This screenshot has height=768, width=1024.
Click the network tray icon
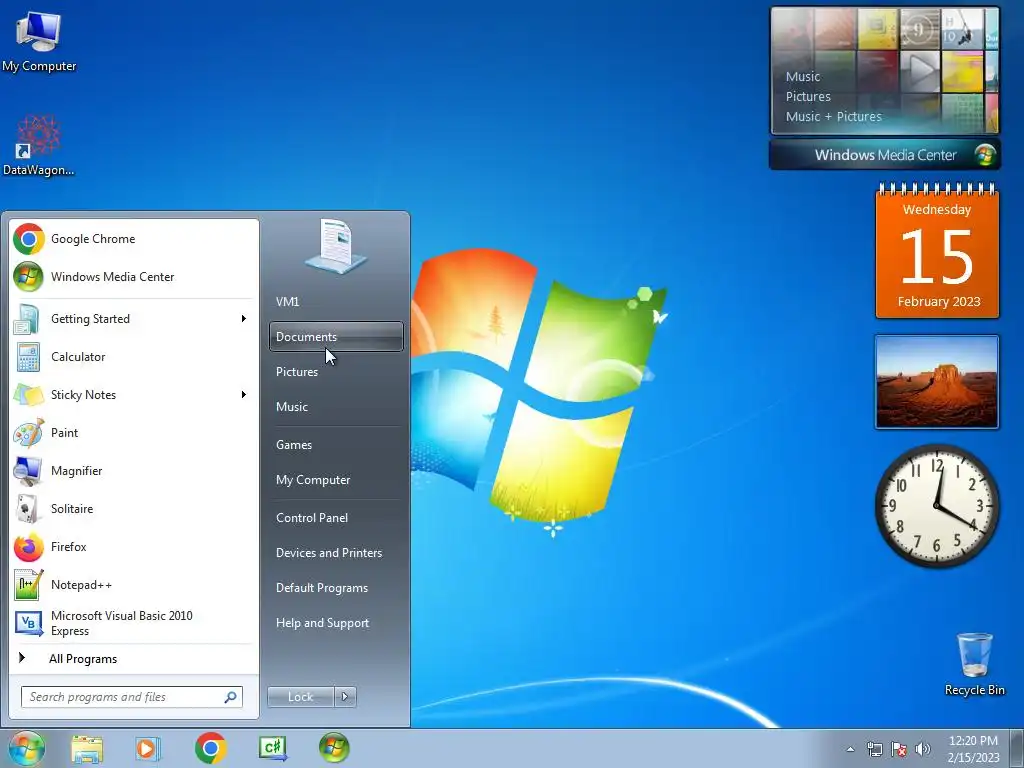click(x=874, y=750)
